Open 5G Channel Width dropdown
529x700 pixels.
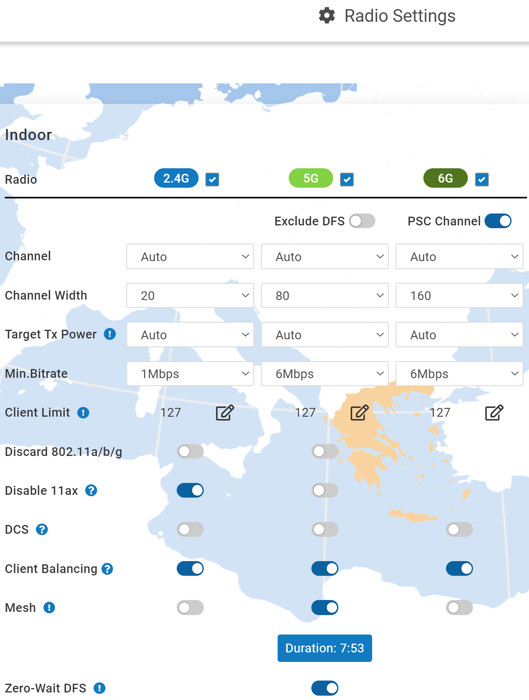click(x=325, y=296)
